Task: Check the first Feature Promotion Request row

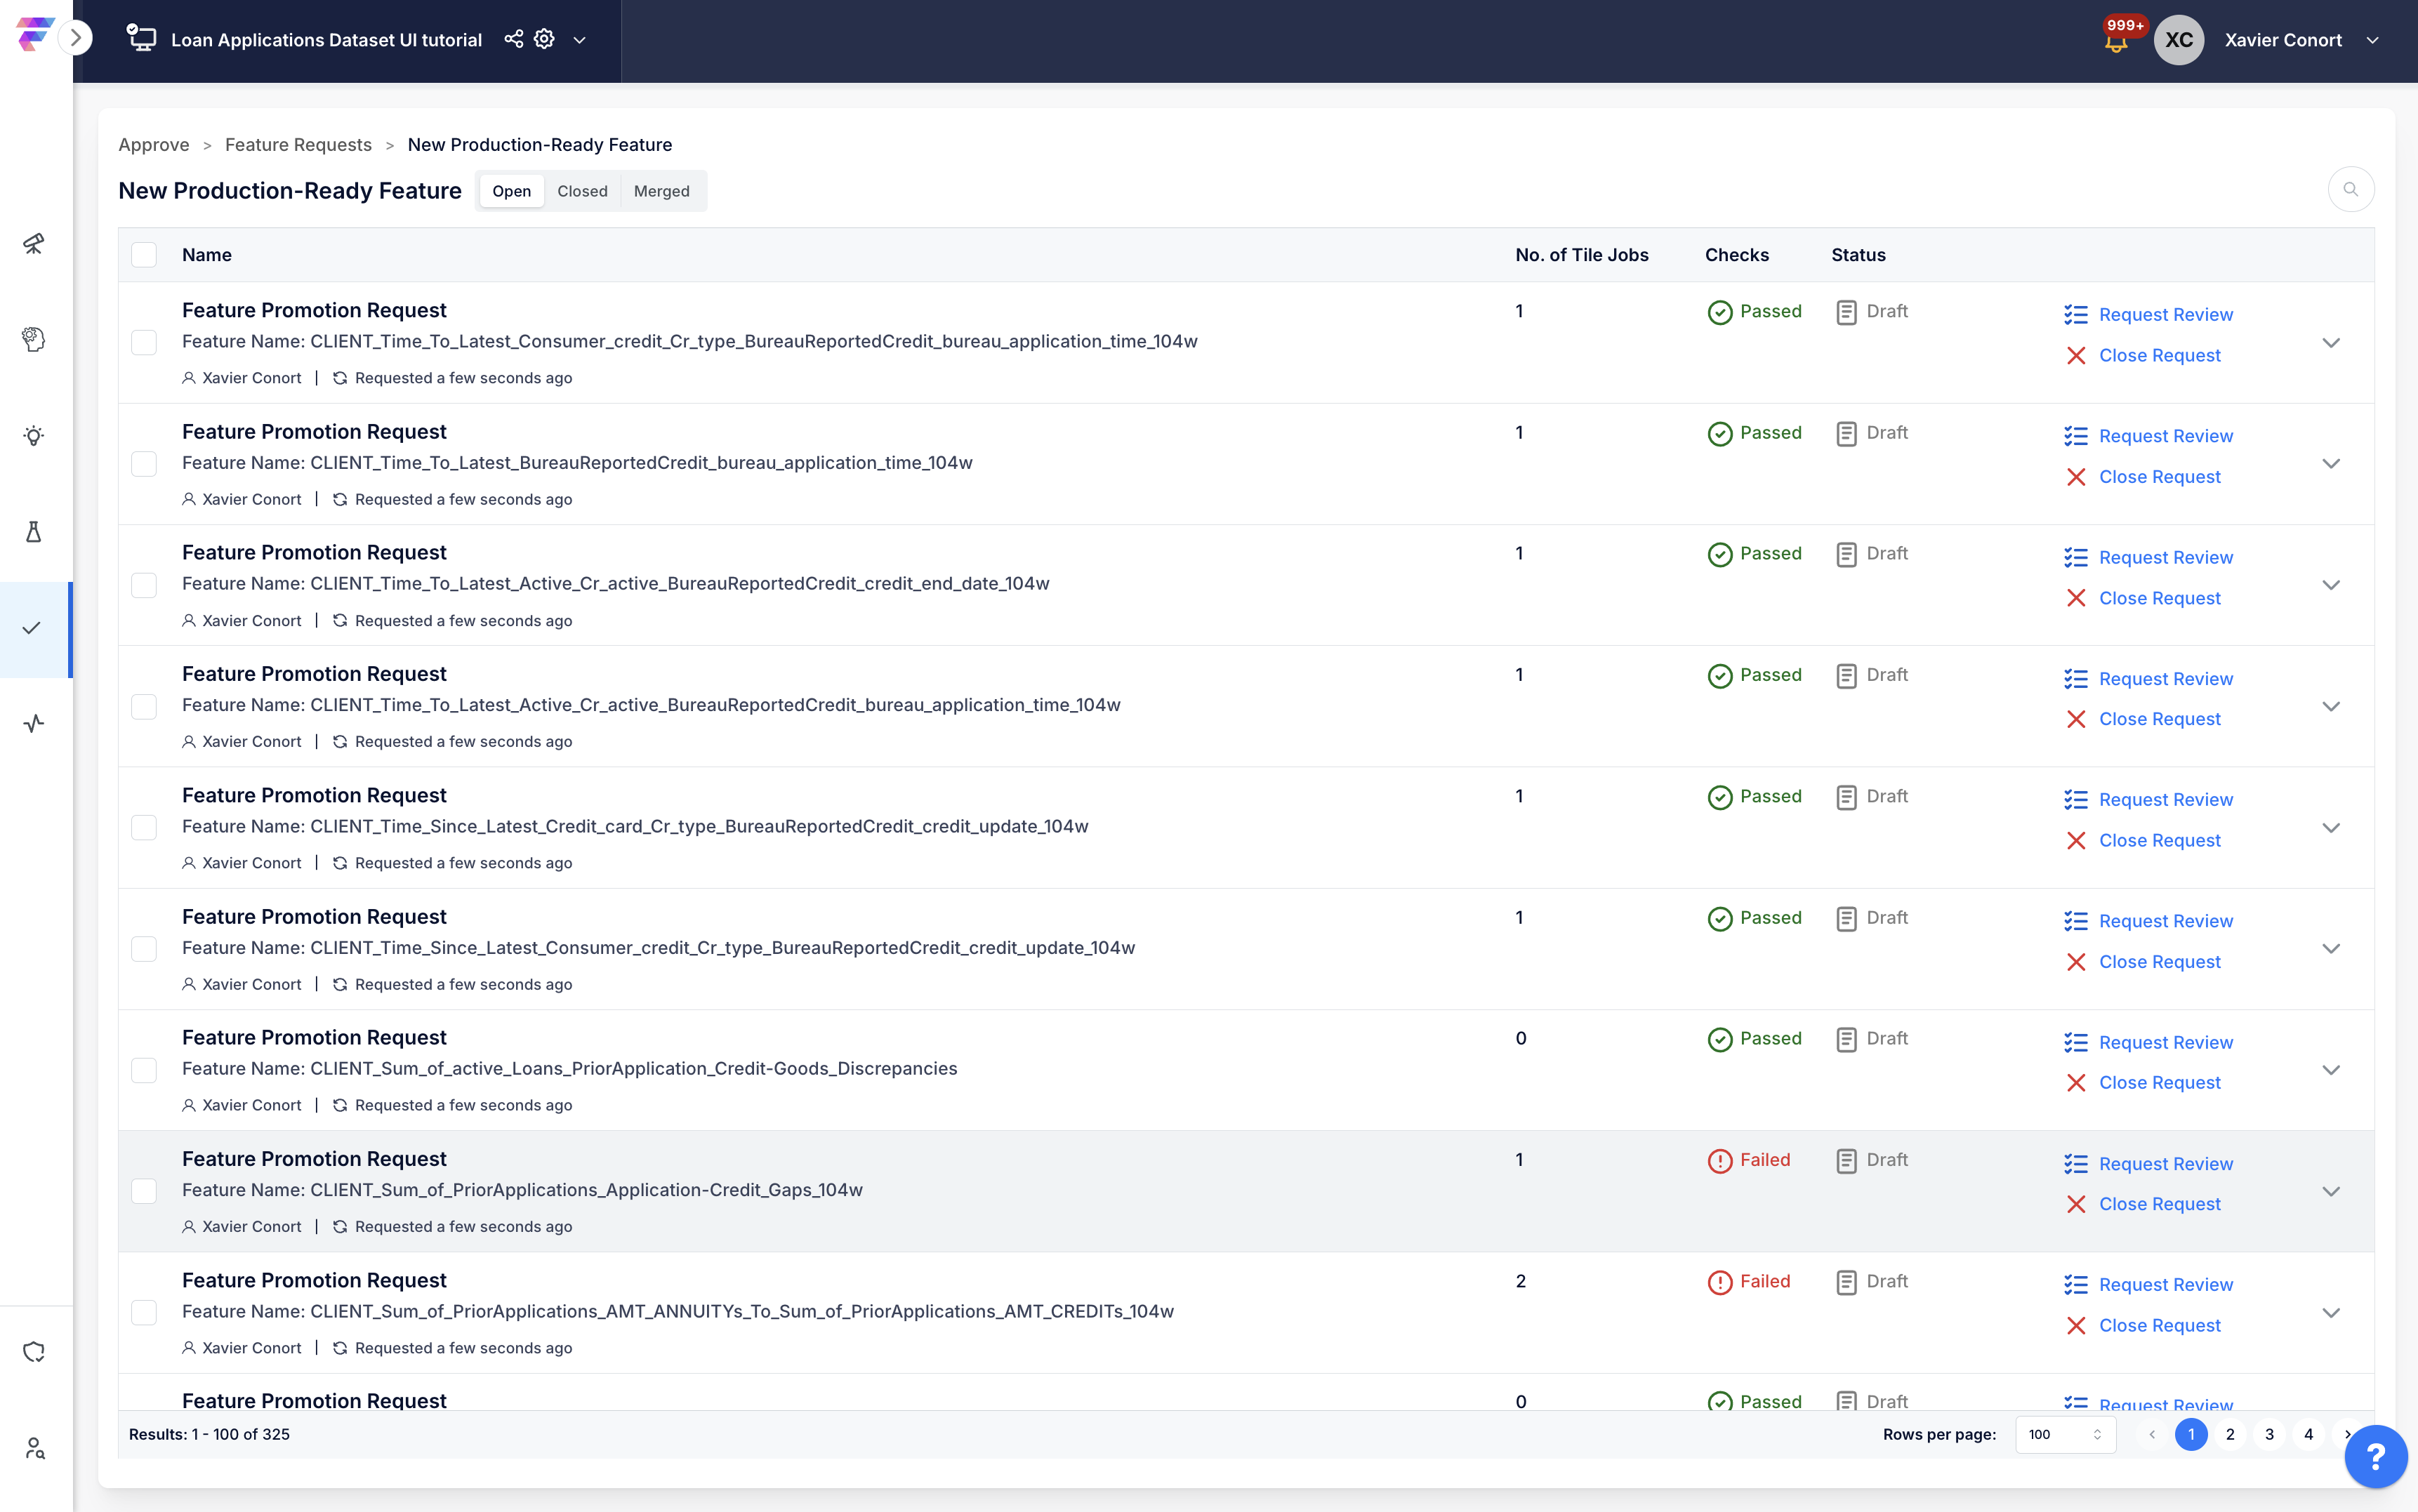Action: pos(144,343)
